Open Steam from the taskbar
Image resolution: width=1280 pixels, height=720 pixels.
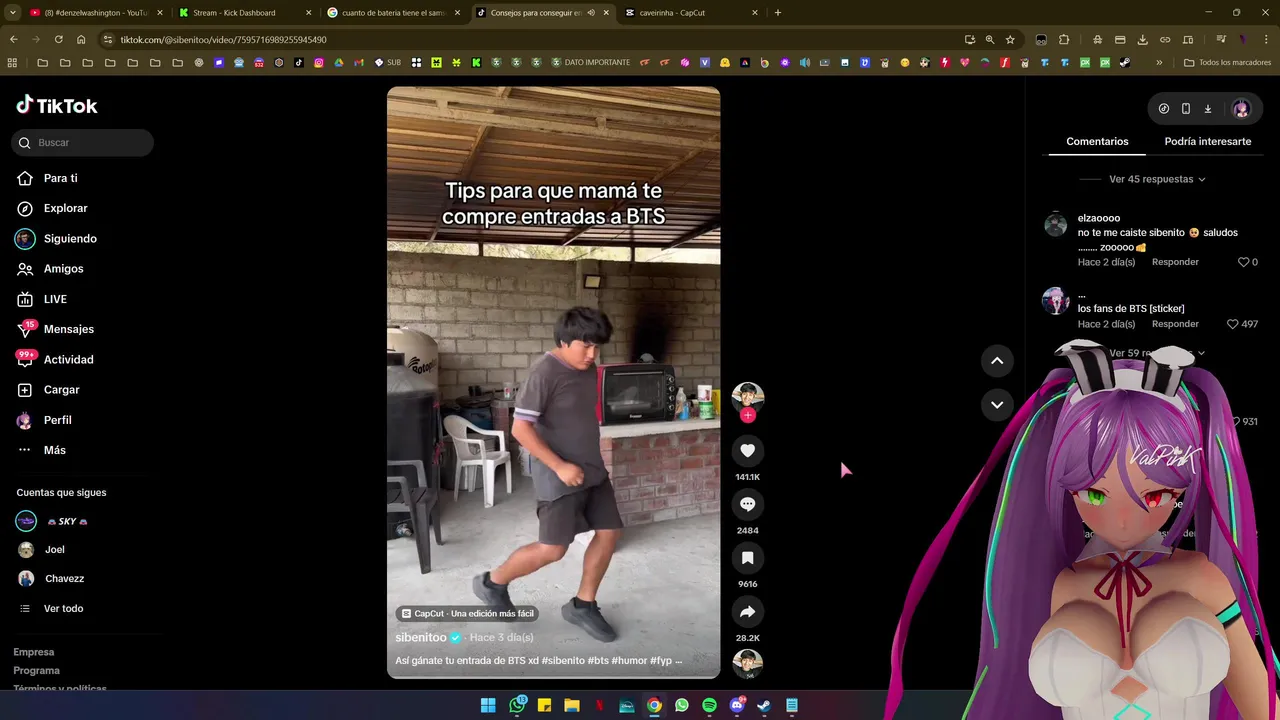(x=764, y=705)
